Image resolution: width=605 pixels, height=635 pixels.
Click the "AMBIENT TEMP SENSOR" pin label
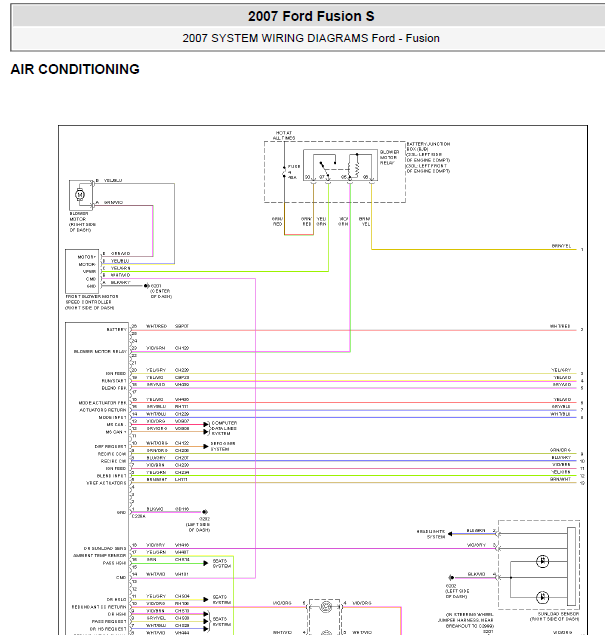point(99,556)
